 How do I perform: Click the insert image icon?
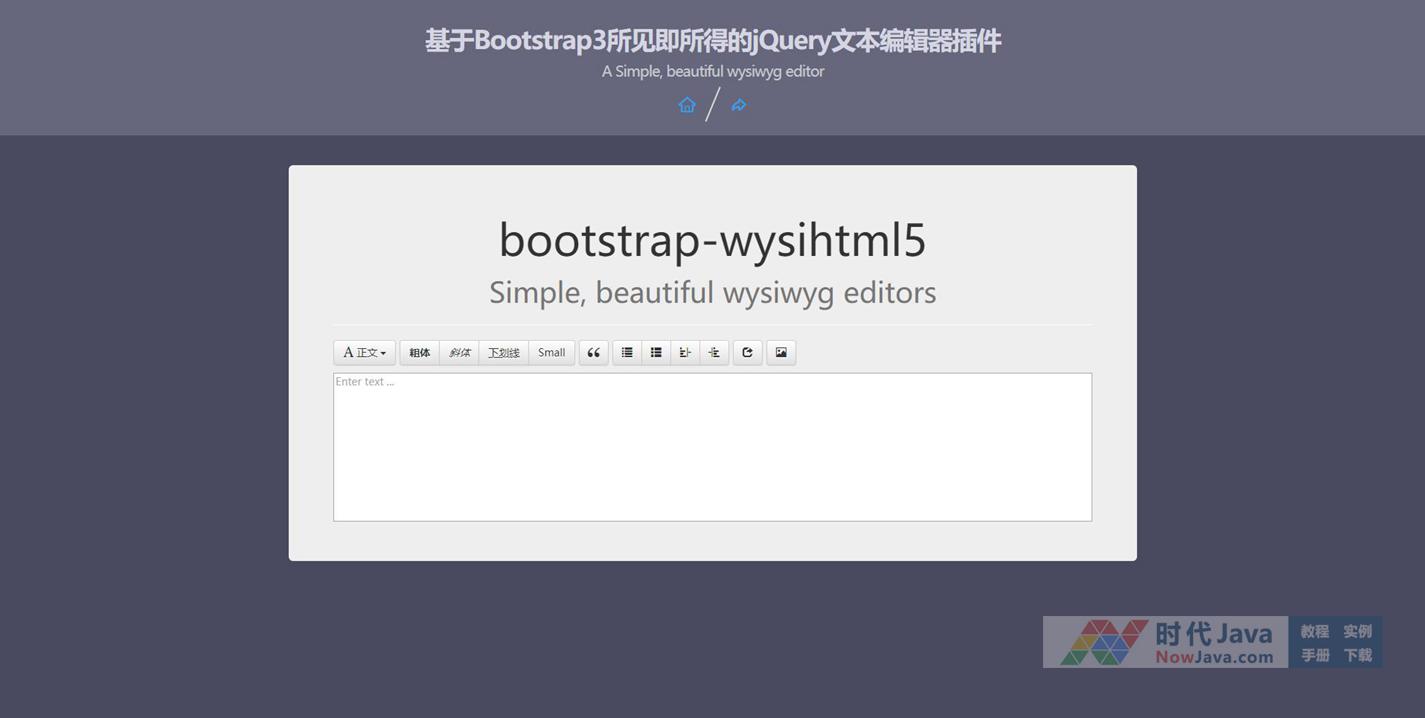[781, 353]
